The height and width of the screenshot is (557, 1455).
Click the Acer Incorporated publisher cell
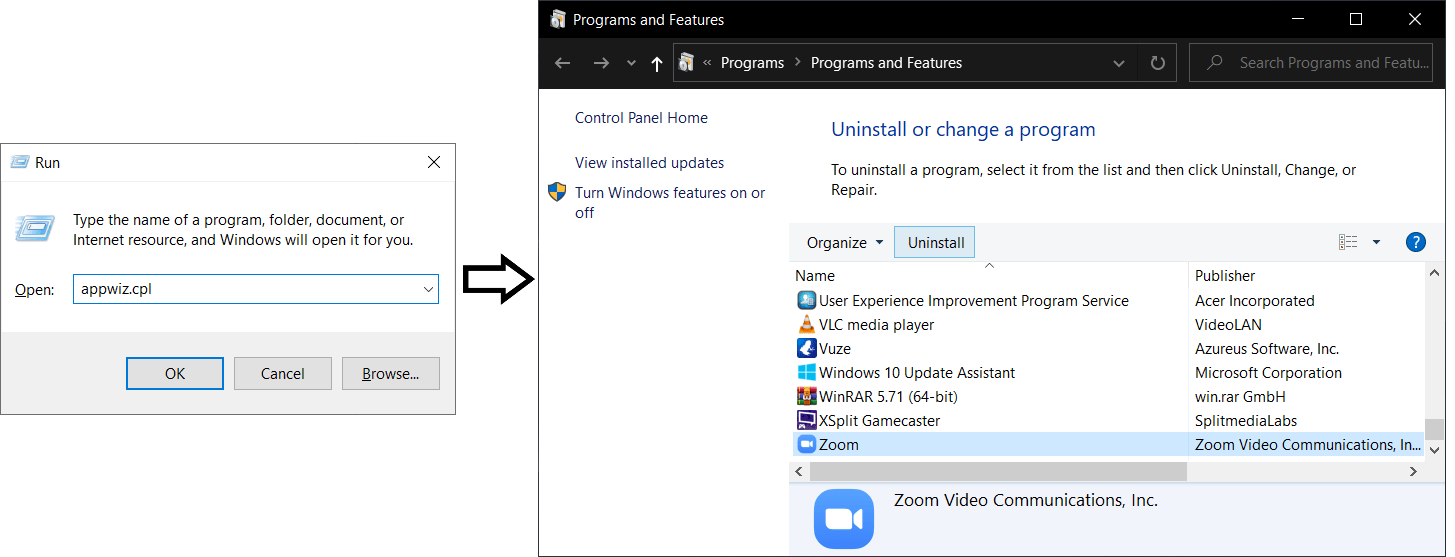pyautogui.click(x=1254, y=300)
